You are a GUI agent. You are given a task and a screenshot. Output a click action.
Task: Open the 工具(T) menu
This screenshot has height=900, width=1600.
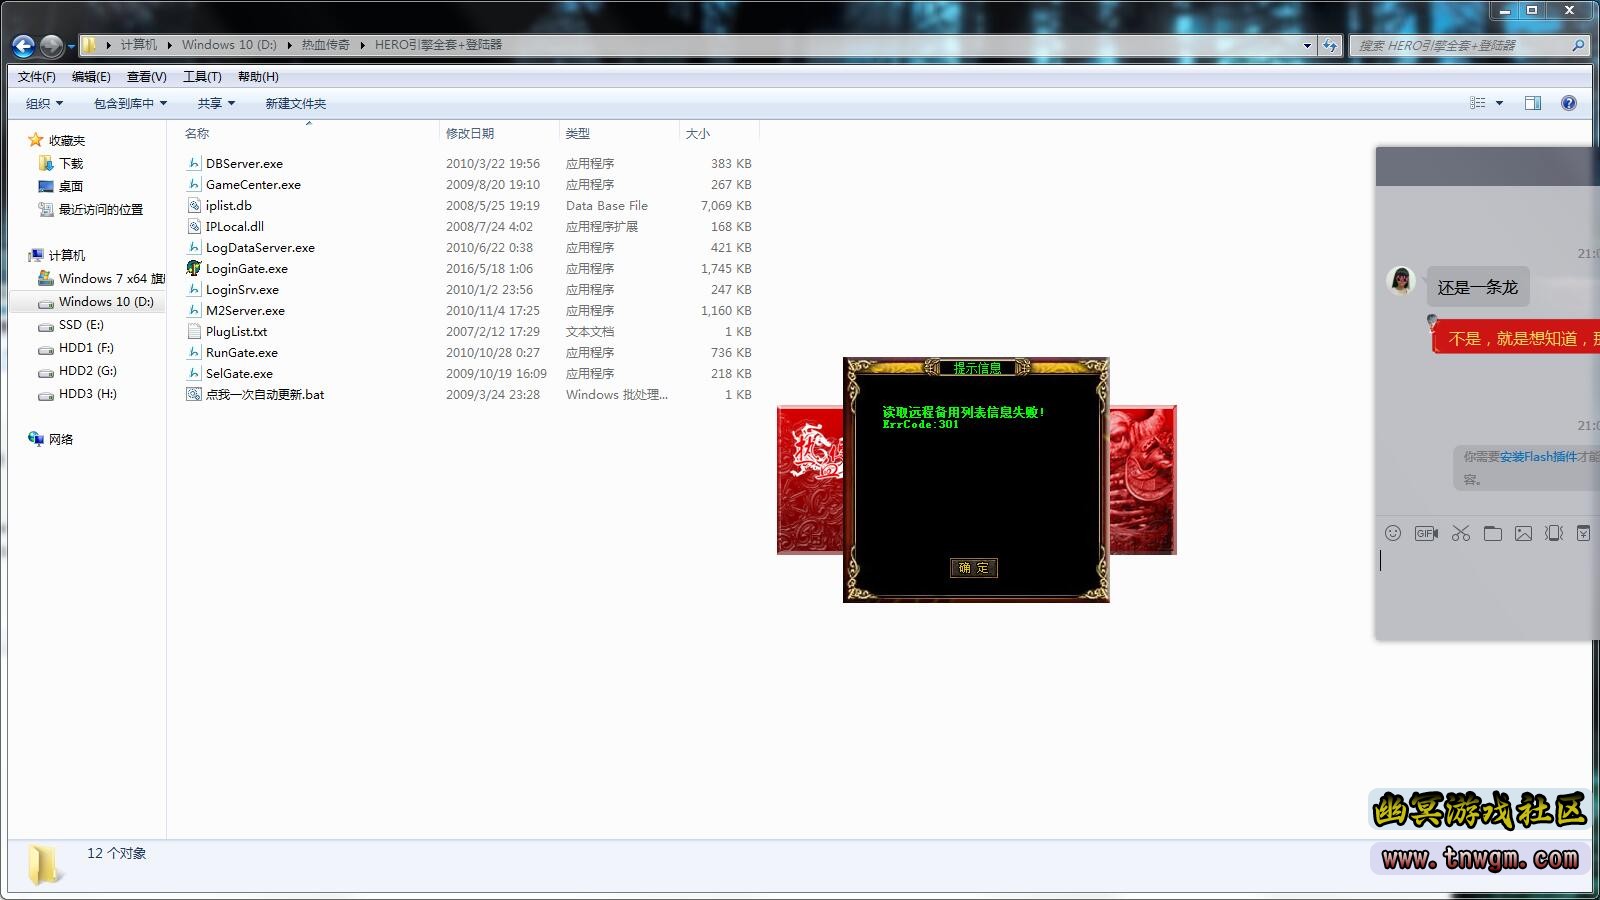(202, 77)
